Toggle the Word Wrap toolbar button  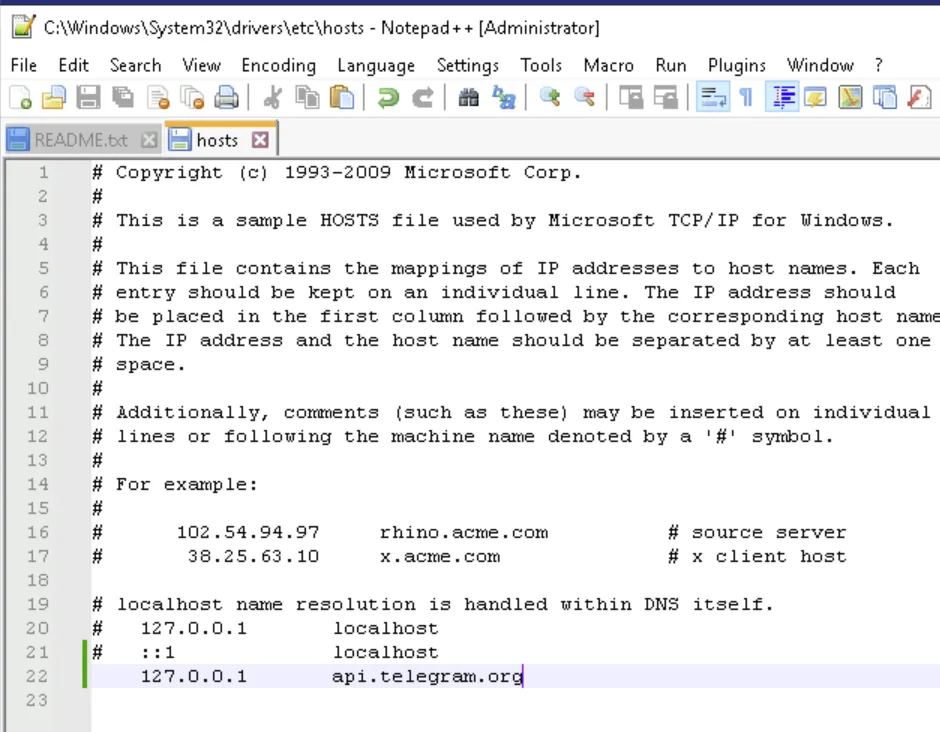712,97
